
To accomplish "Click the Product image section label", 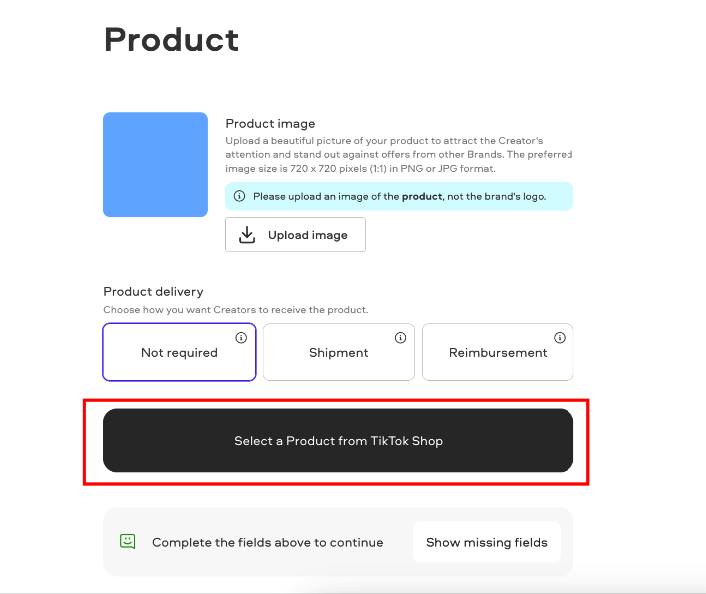I will [270, 123].
